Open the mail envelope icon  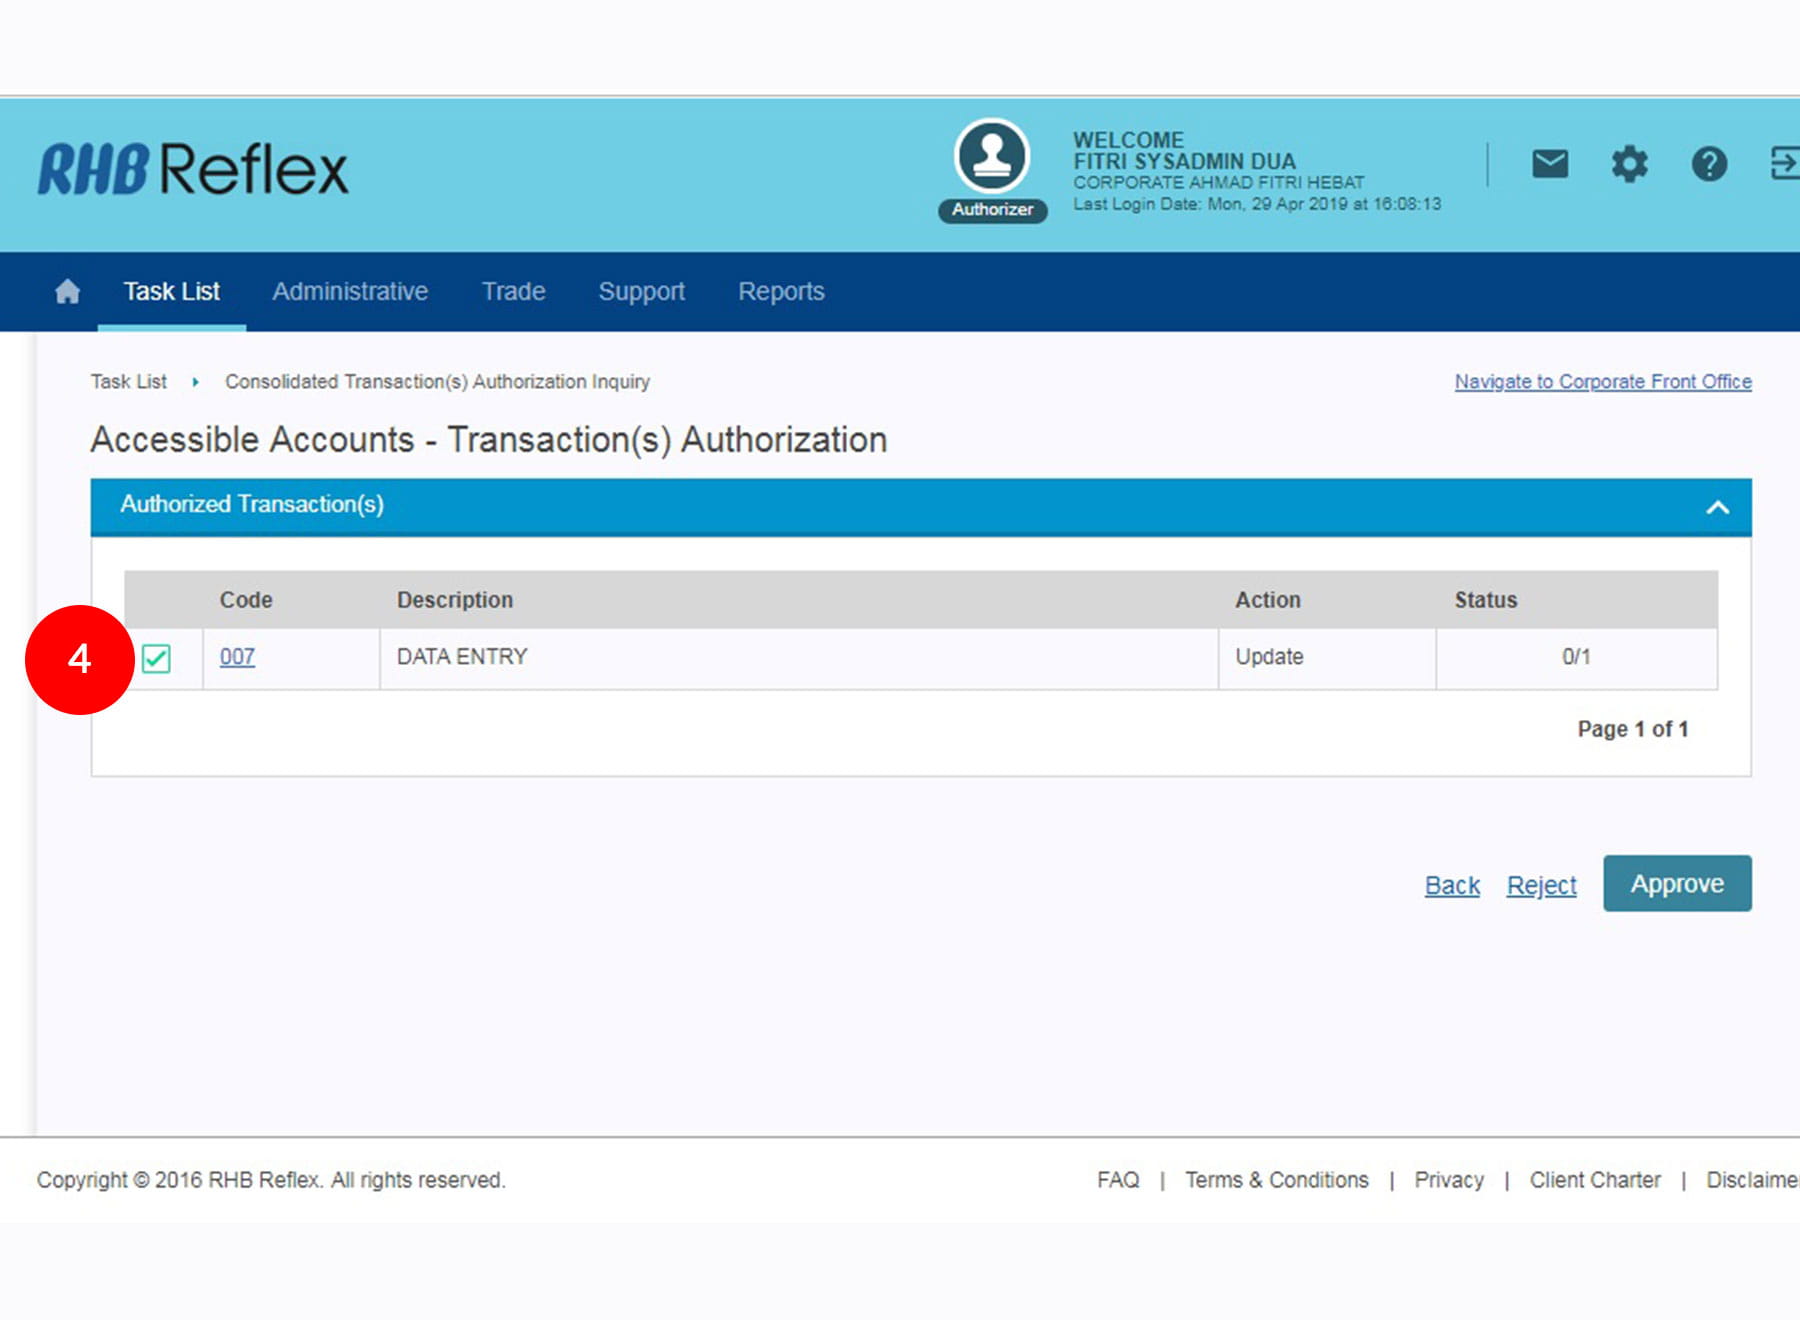coord(1549,163)
